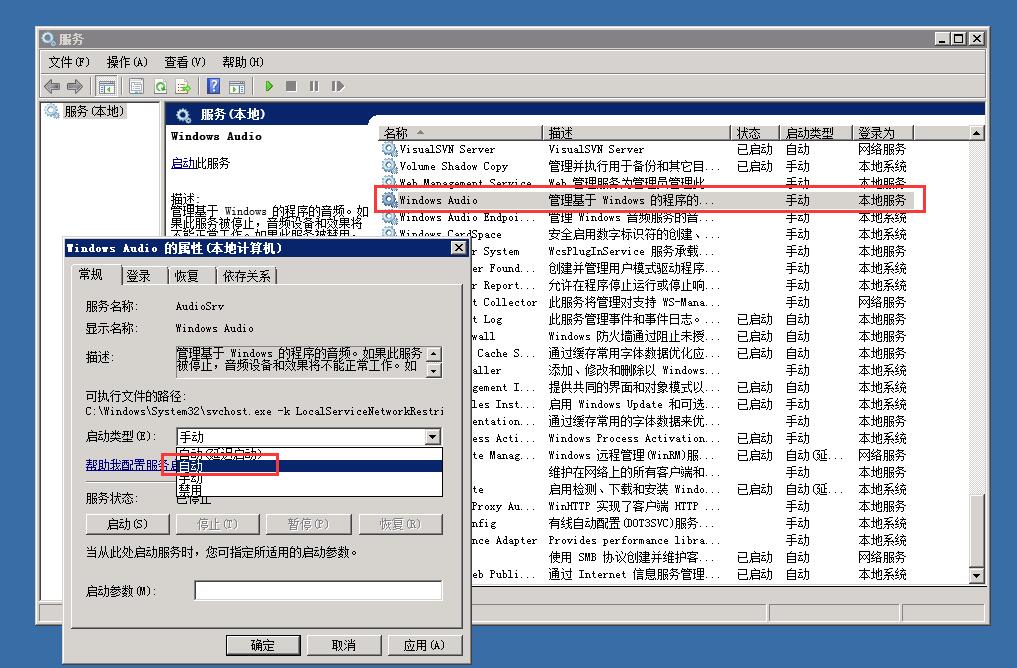This screenshot has height=668, width=1017.
Task: Click description 'Windows Process Activation...'
Action: [x=634, y=438]
